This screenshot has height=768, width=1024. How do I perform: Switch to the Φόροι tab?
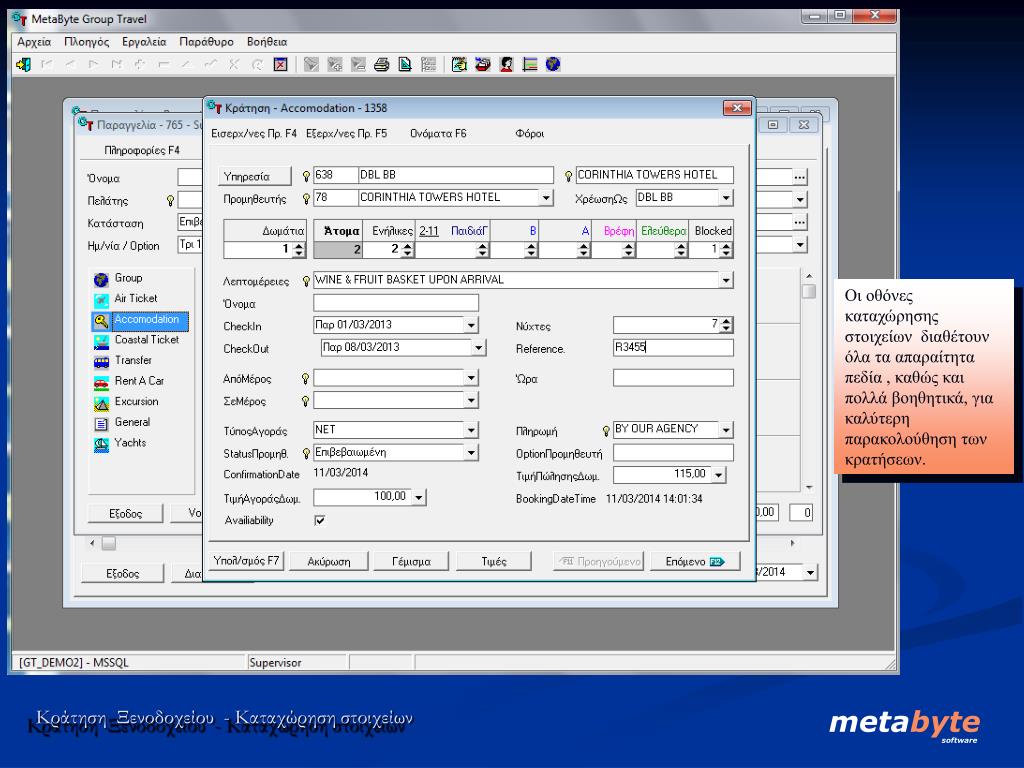tap(530, 133)
